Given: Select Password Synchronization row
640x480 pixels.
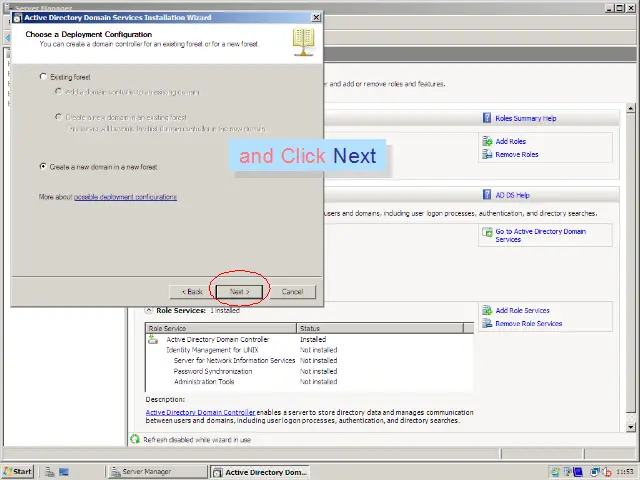Looking at the screenshot, I should [309, 371].
